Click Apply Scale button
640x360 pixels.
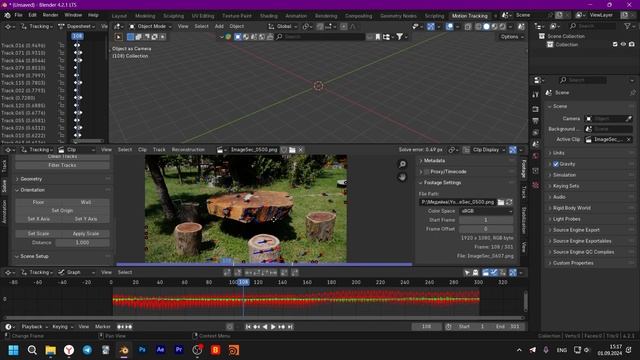(x=86, y=234)
